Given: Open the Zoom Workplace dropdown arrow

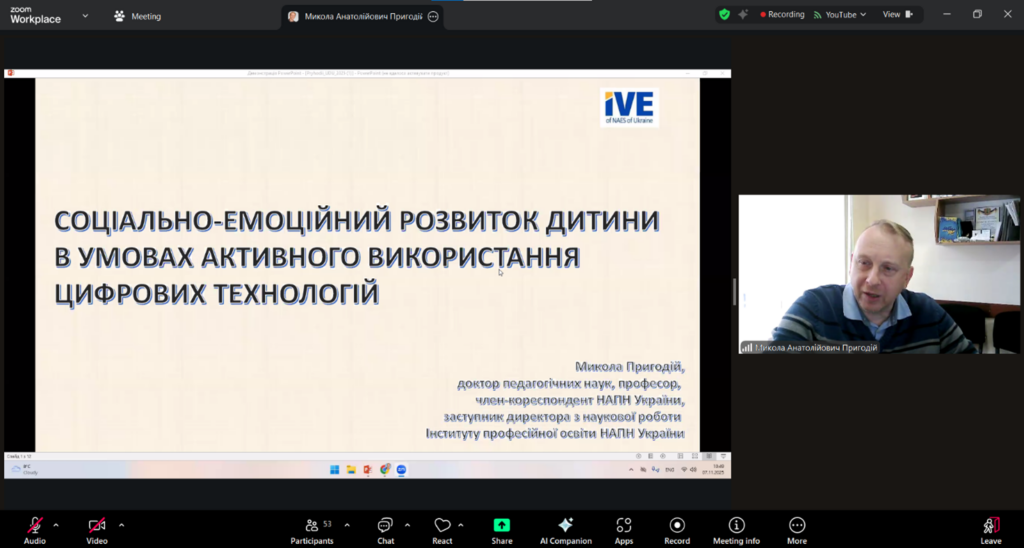Looking at the screenshot, I should click(x=85, y=16).
